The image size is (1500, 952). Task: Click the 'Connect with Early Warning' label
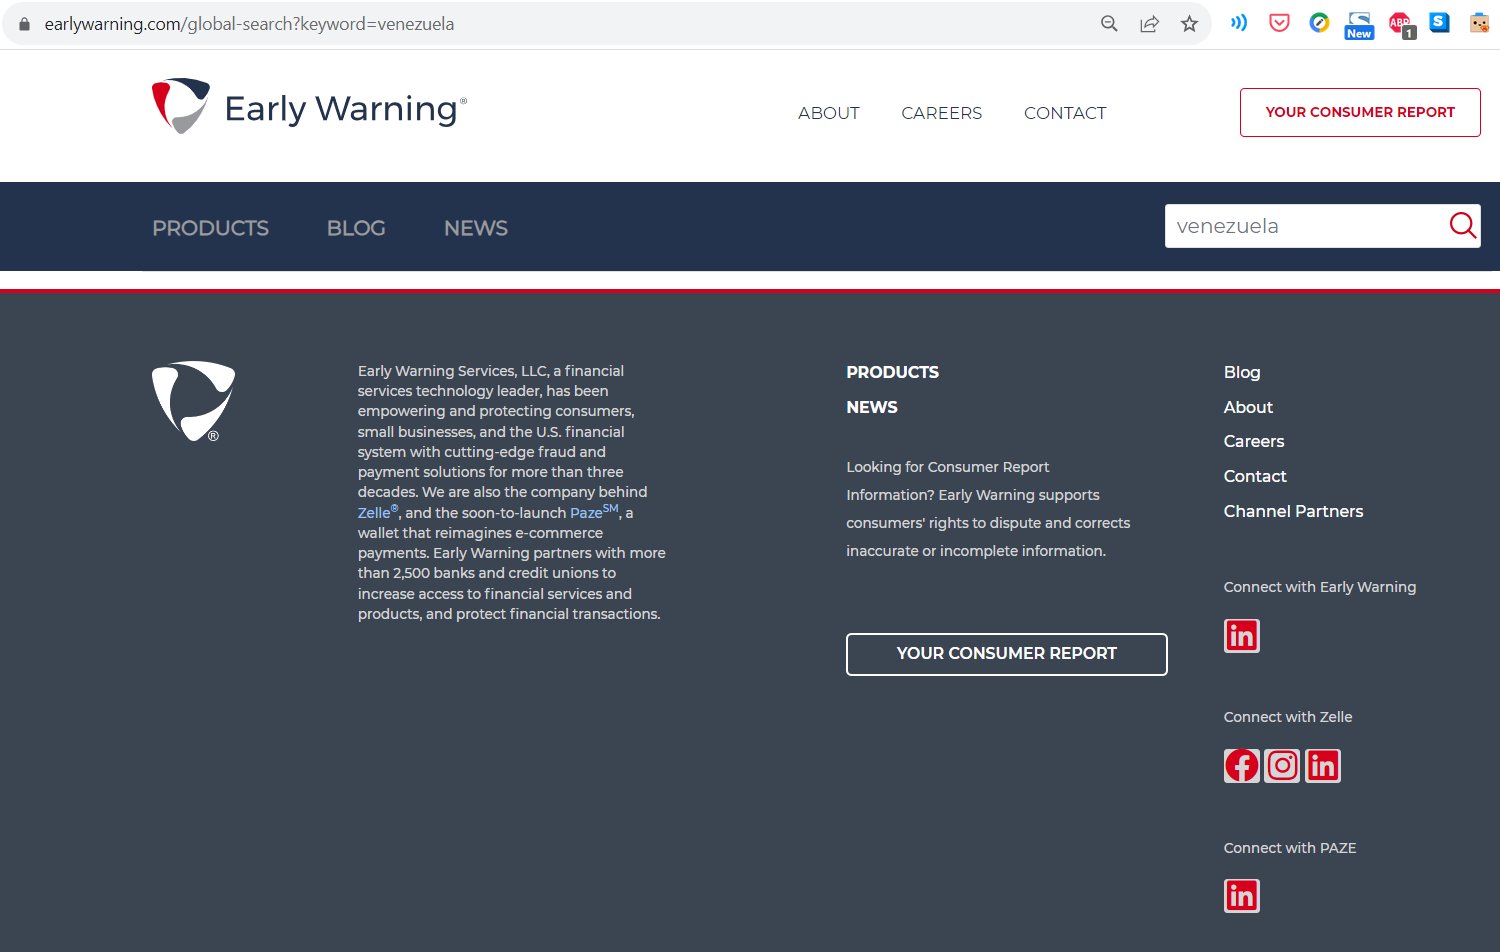[1320, 587]
